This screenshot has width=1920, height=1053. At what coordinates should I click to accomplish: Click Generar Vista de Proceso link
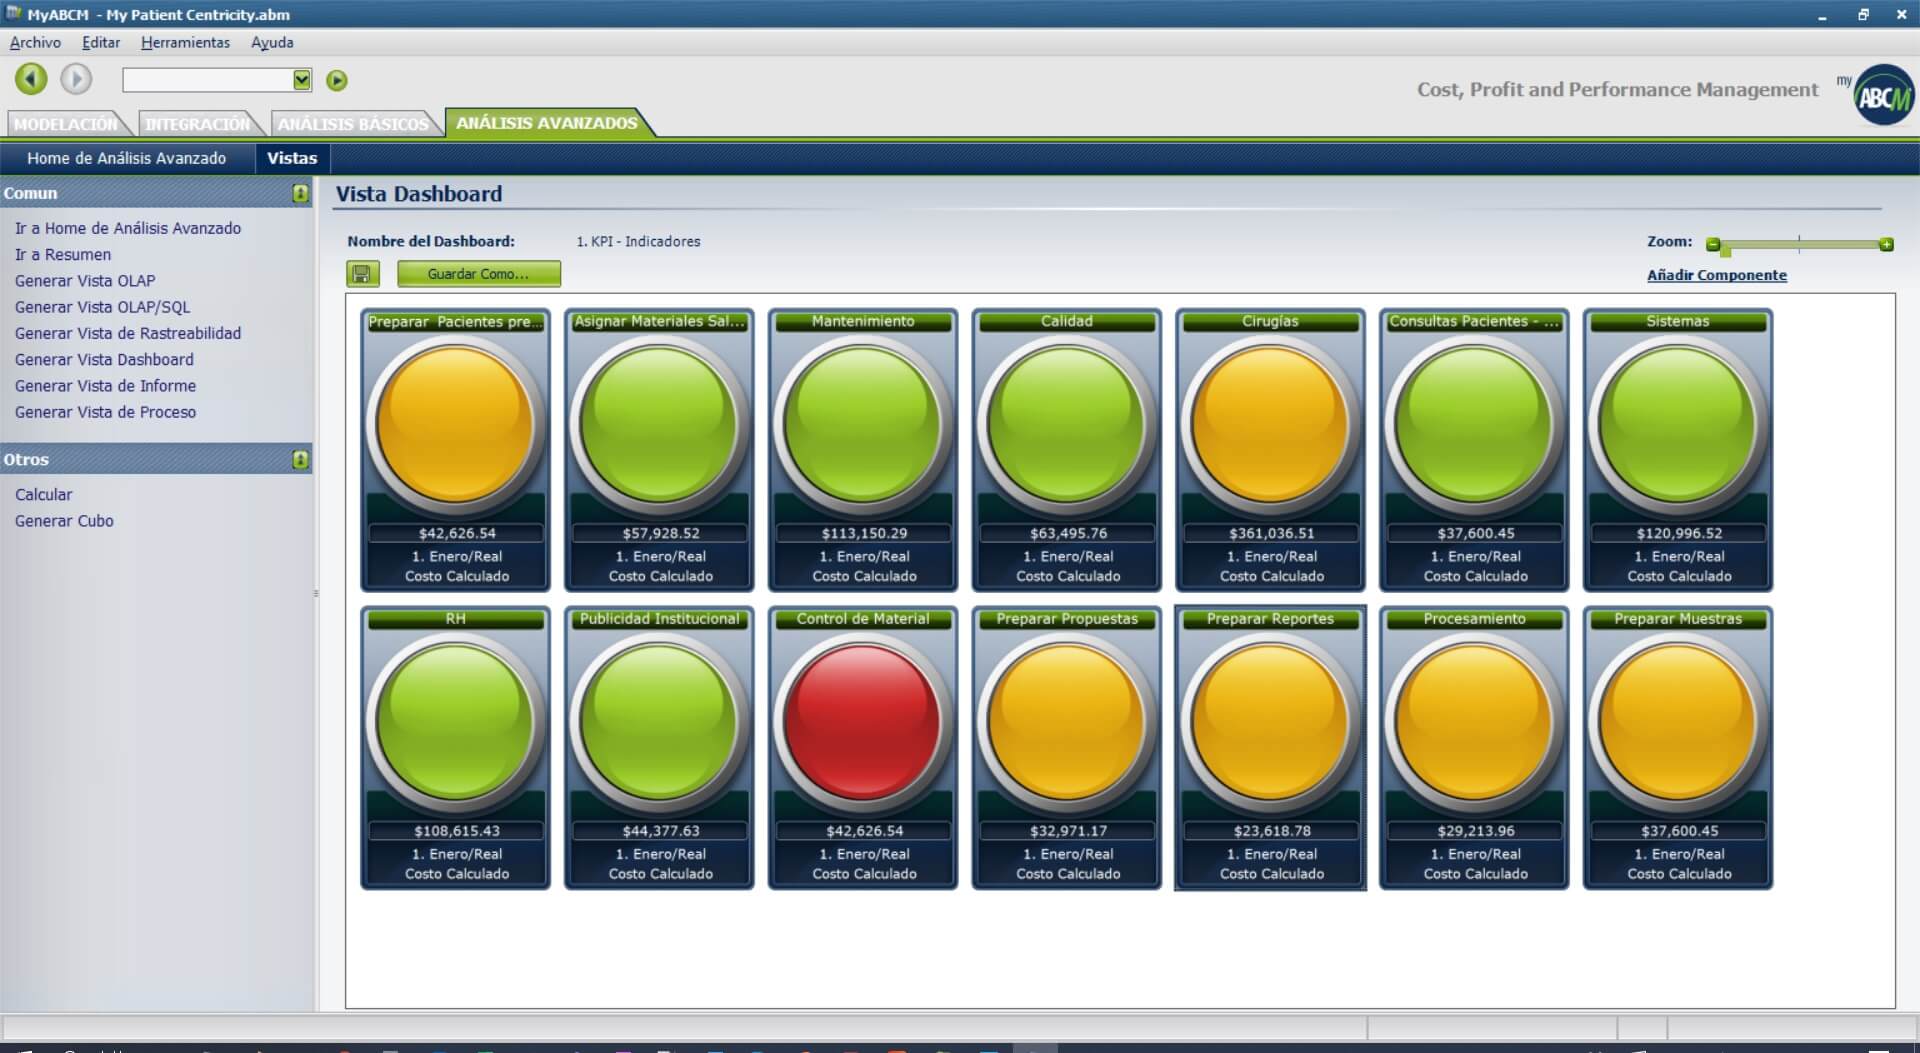coord(105,412)
